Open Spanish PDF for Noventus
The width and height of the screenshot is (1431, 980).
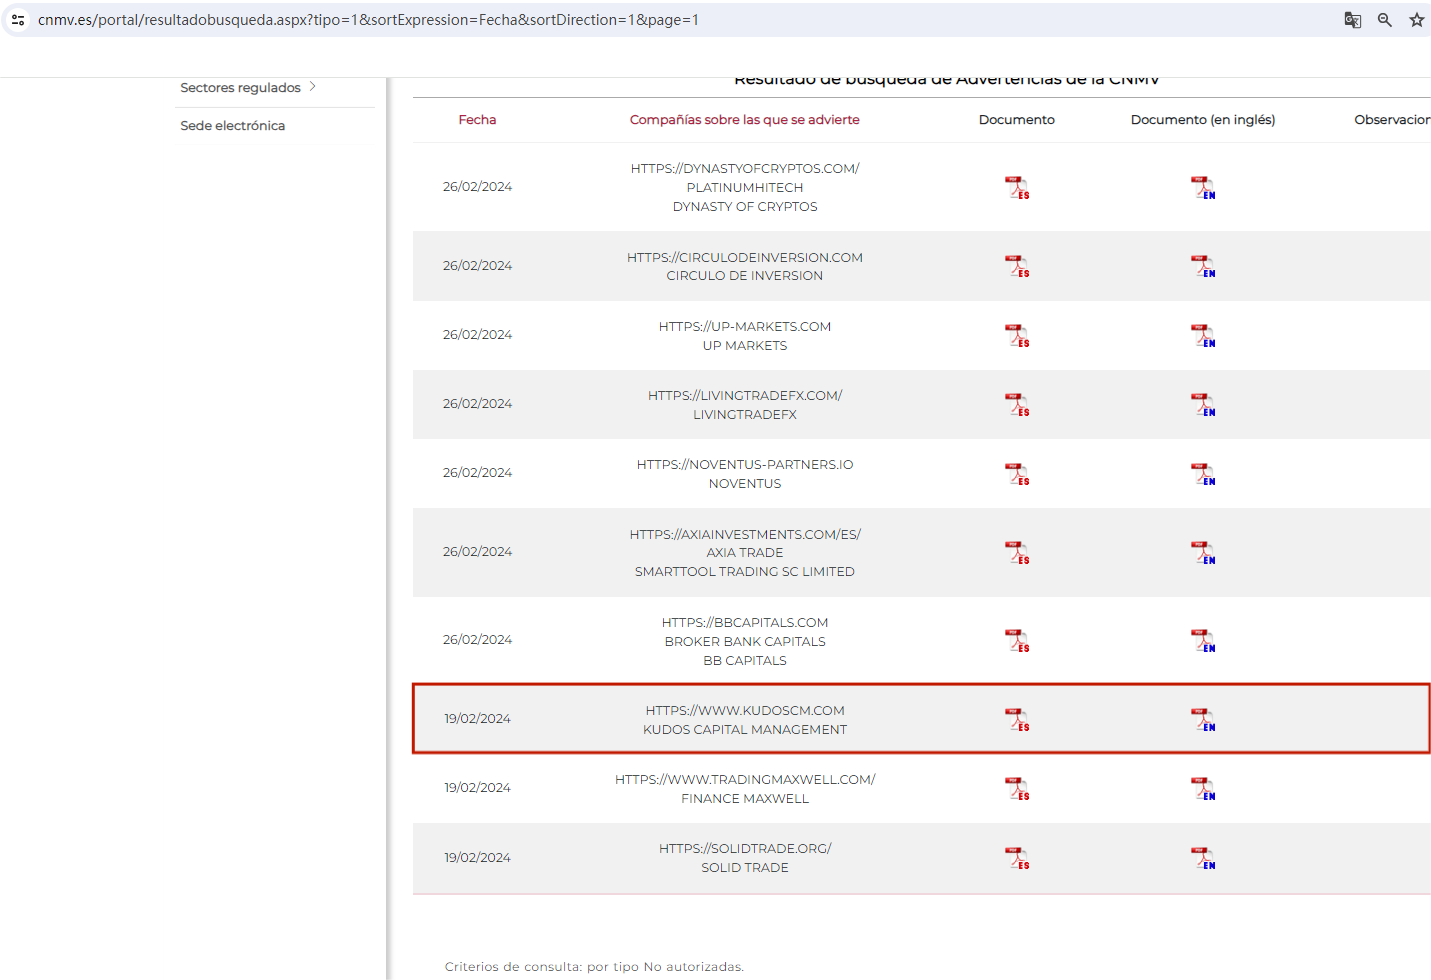pyautogui.click(x=1017, y=474)
